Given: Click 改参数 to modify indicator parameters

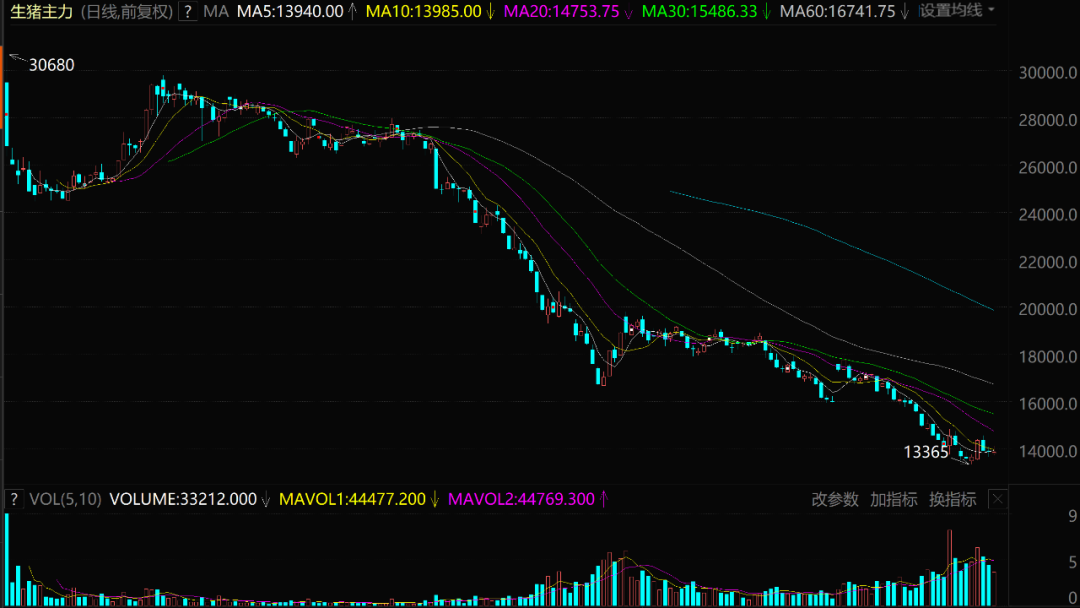Looking at the screenshot, I should click(835, 499).
